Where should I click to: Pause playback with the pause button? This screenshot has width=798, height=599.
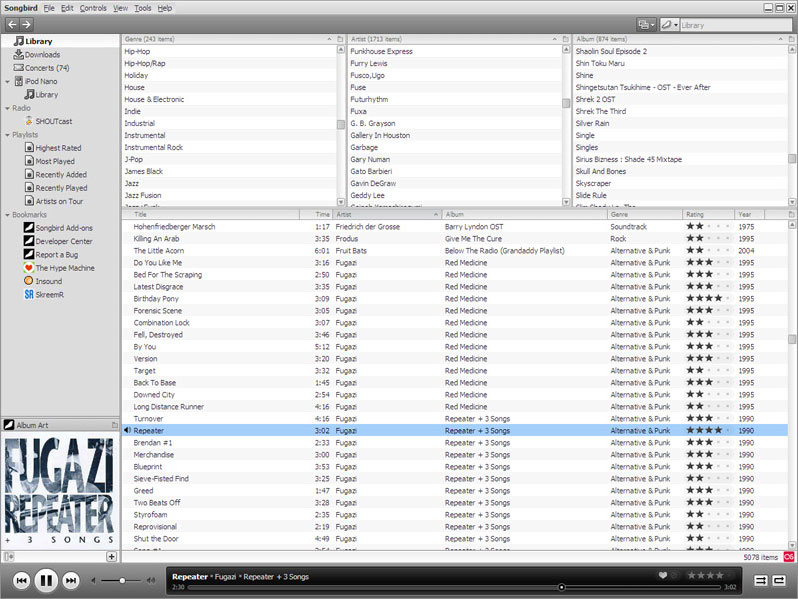pyautogui.click(x=46, y=580)
